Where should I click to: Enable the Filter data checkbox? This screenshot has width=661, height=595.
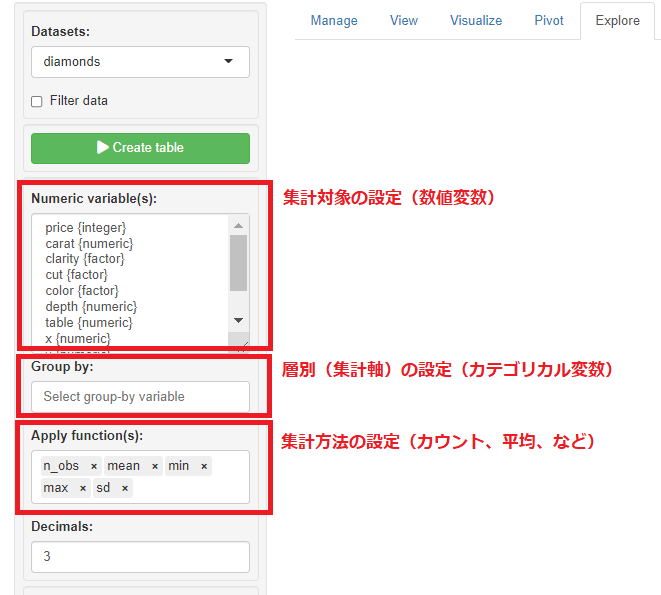pos(37,101)
